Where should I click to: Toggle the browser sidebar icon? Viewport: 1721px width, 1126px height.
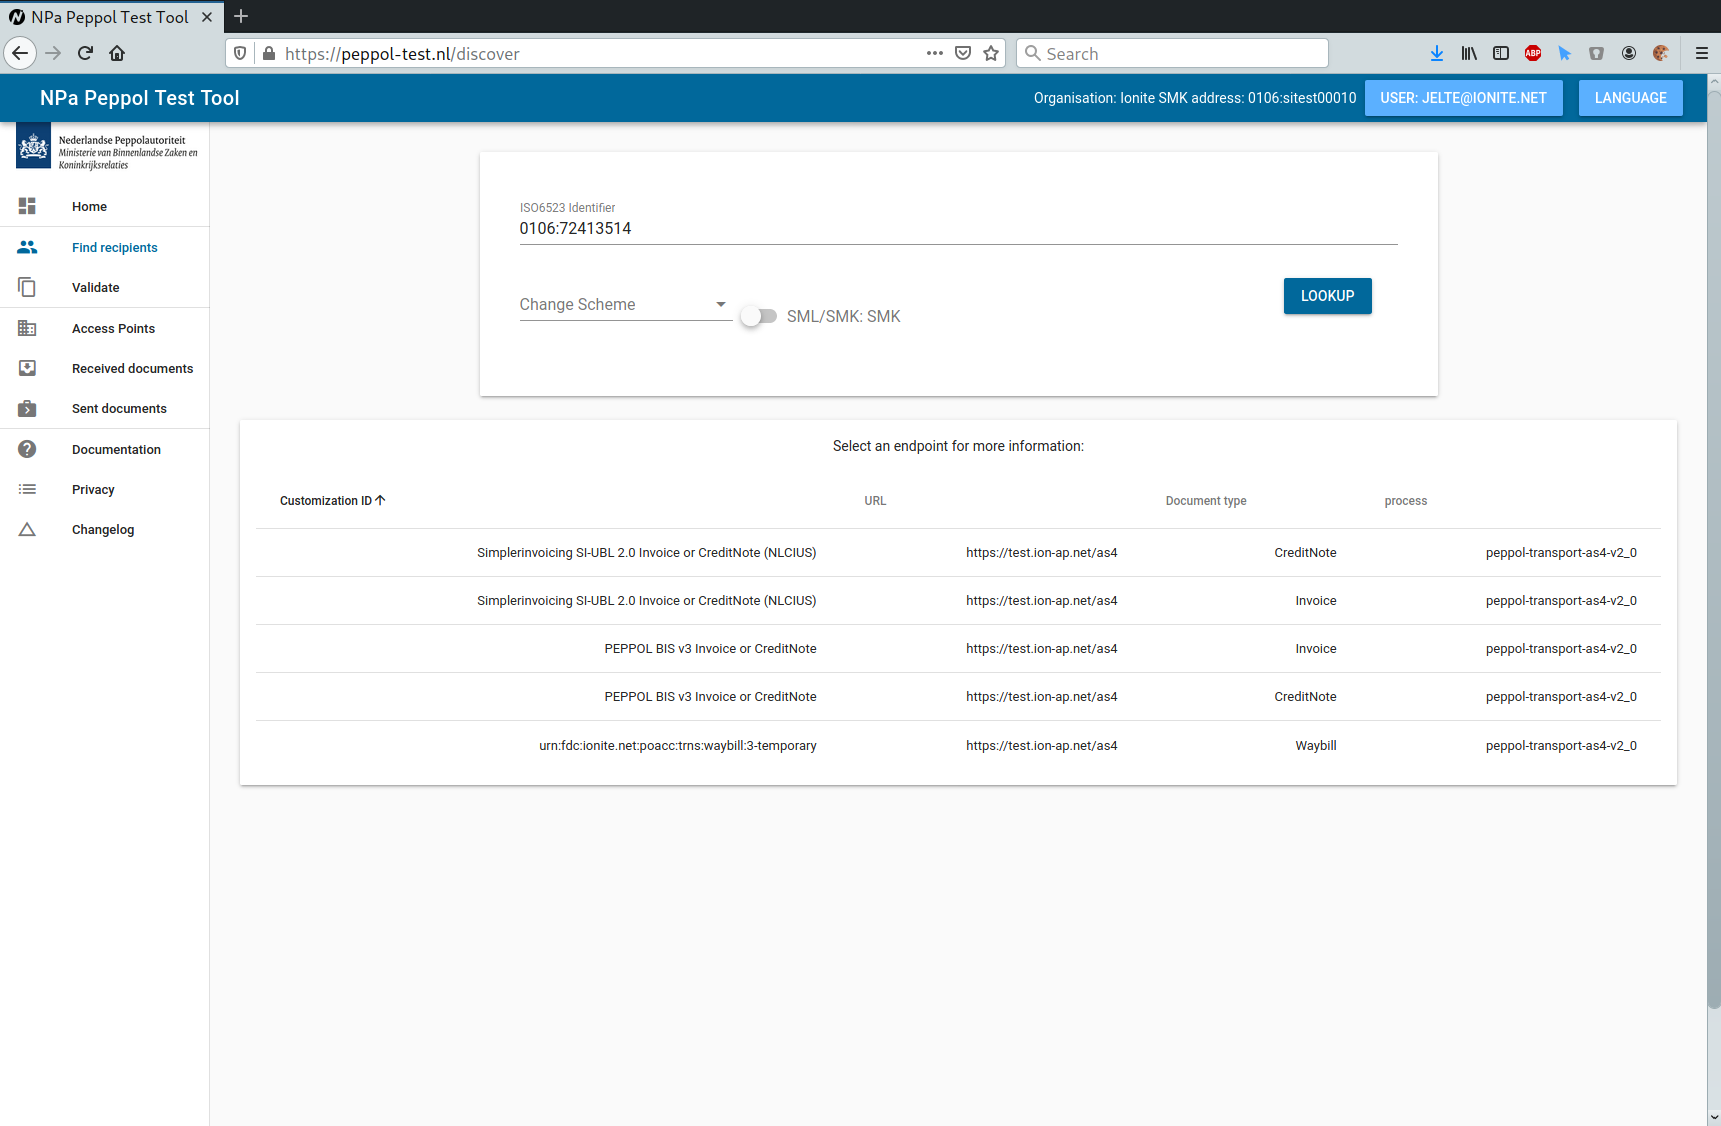[x=1501, y=53]
